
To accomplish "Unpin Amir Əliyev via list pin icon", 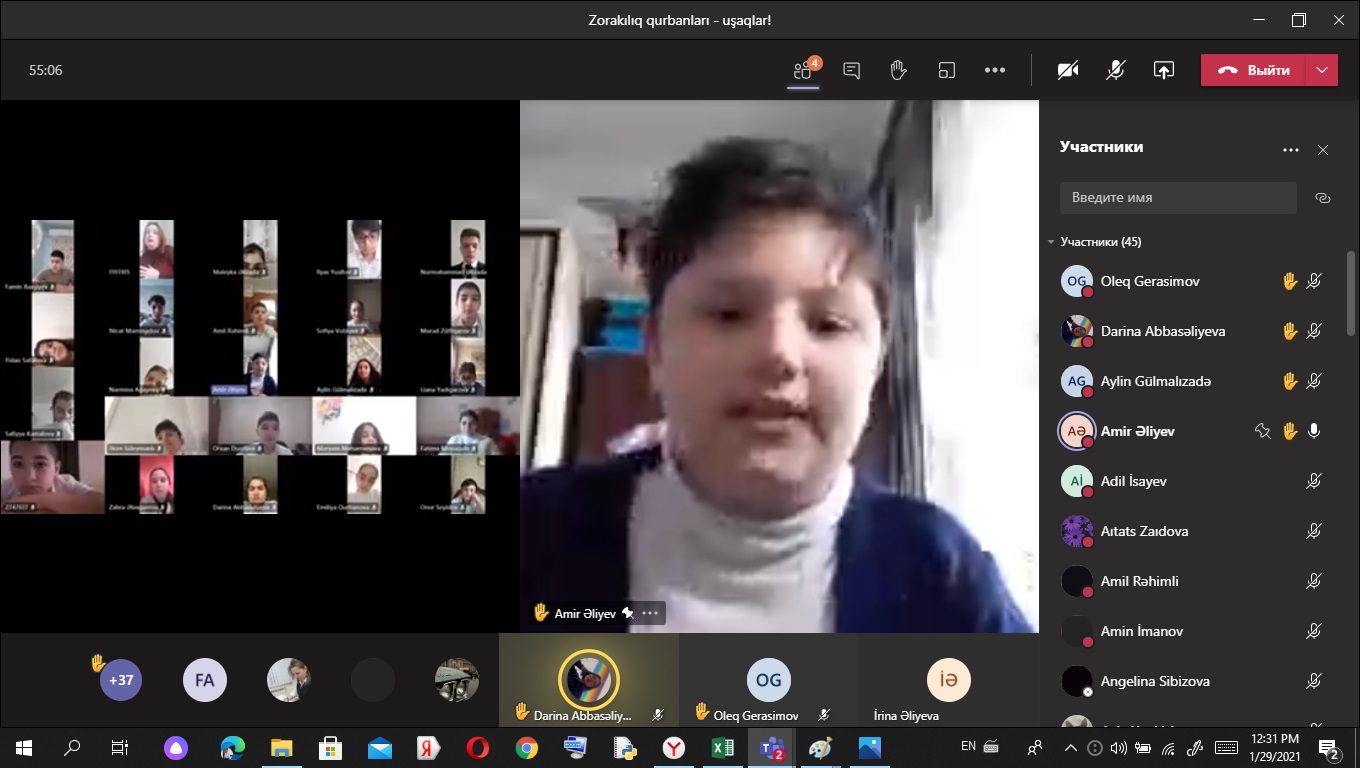I will (1263, 431).
